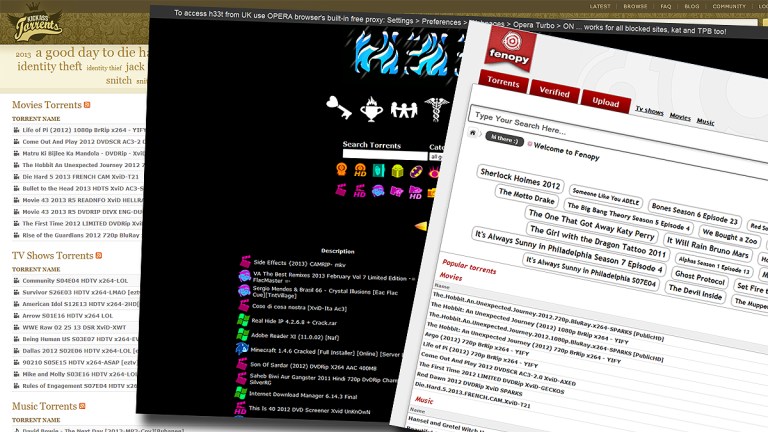
Task: Click Bones Season 6 Episode 23 tag
Action: coord(695,214)
